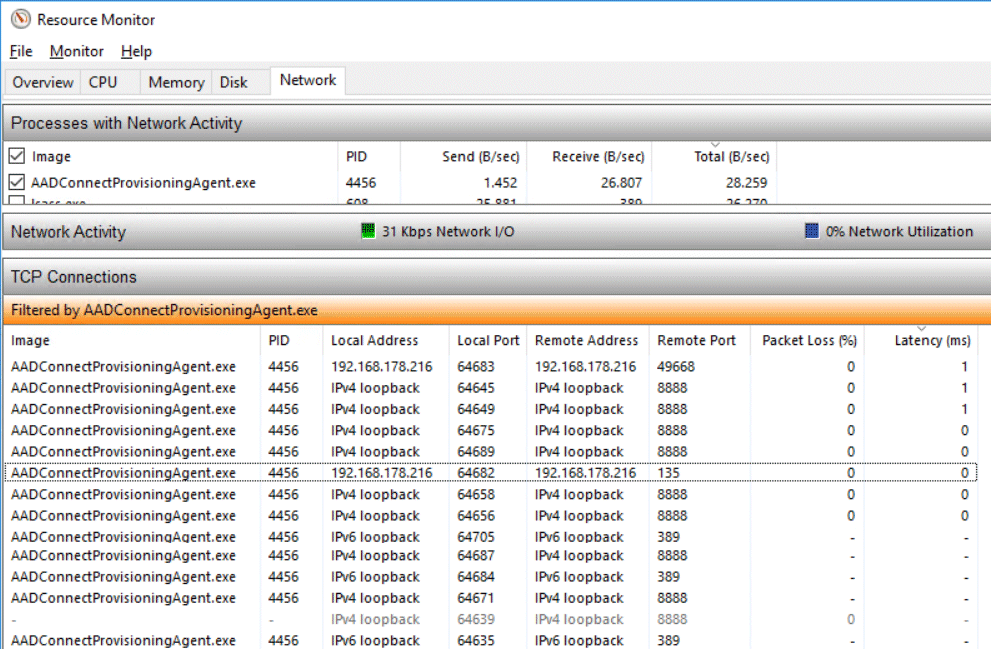Switch to the Memory tab
The width and height of the screenshot is (991, 649).
pyautogui.click(x=176, y=82)
